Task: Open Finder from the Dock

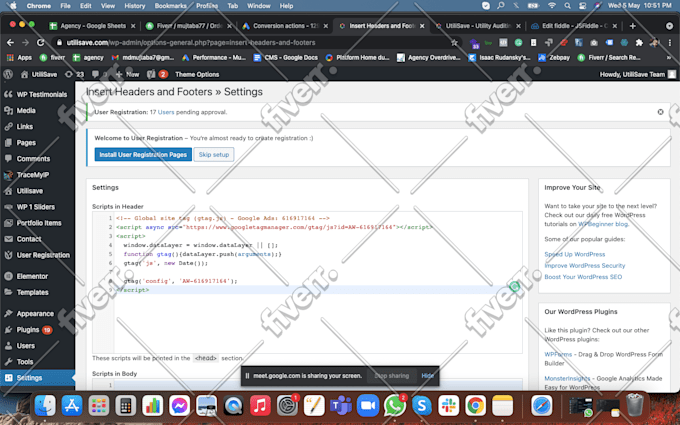Action: [x=45, y=406]
